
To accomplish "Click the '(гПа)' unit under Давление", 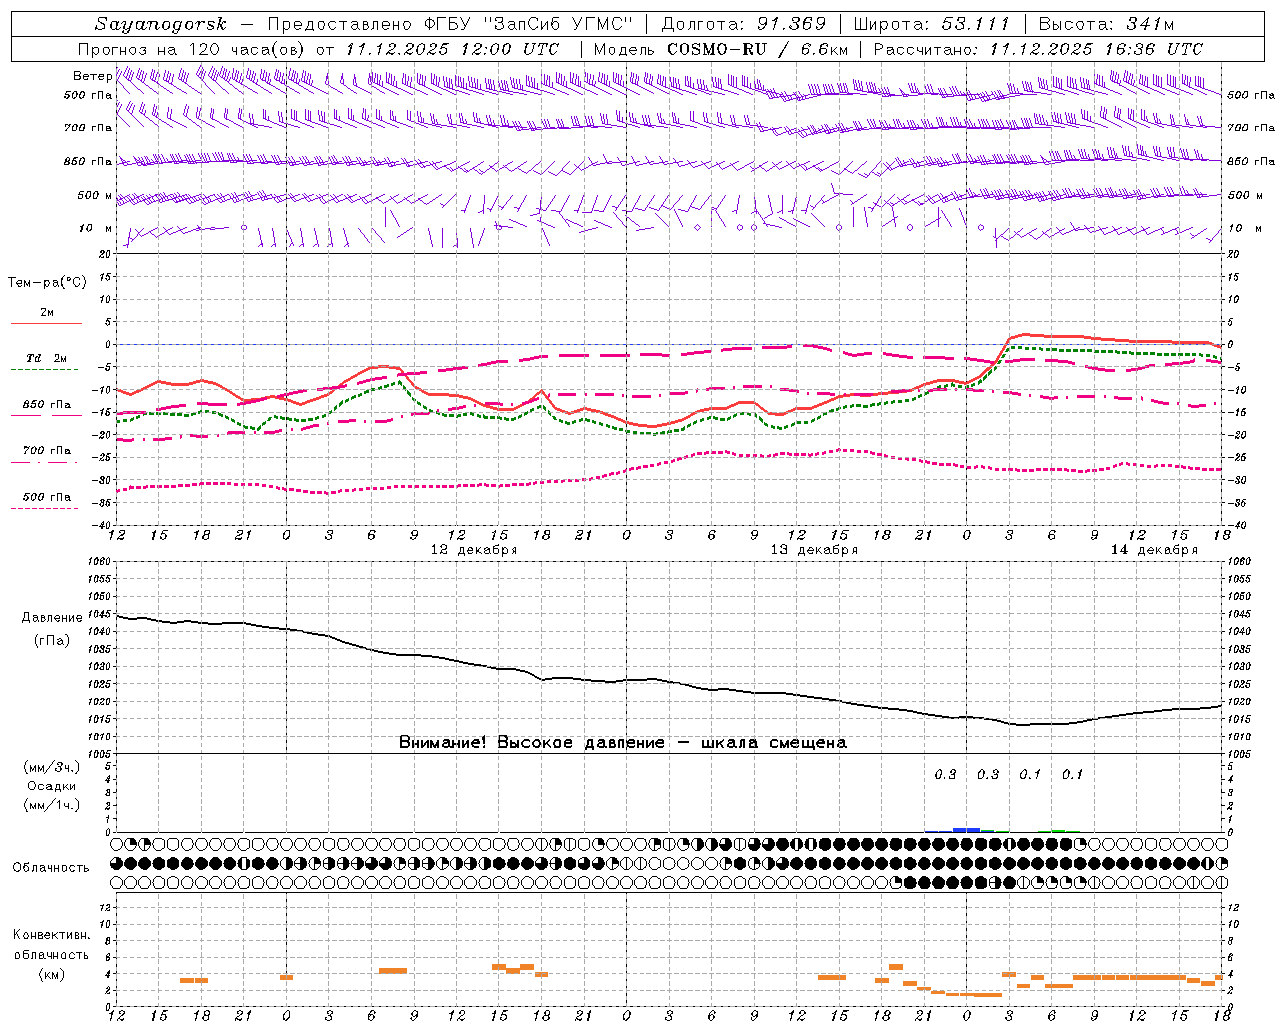I will tap(52, 641).
